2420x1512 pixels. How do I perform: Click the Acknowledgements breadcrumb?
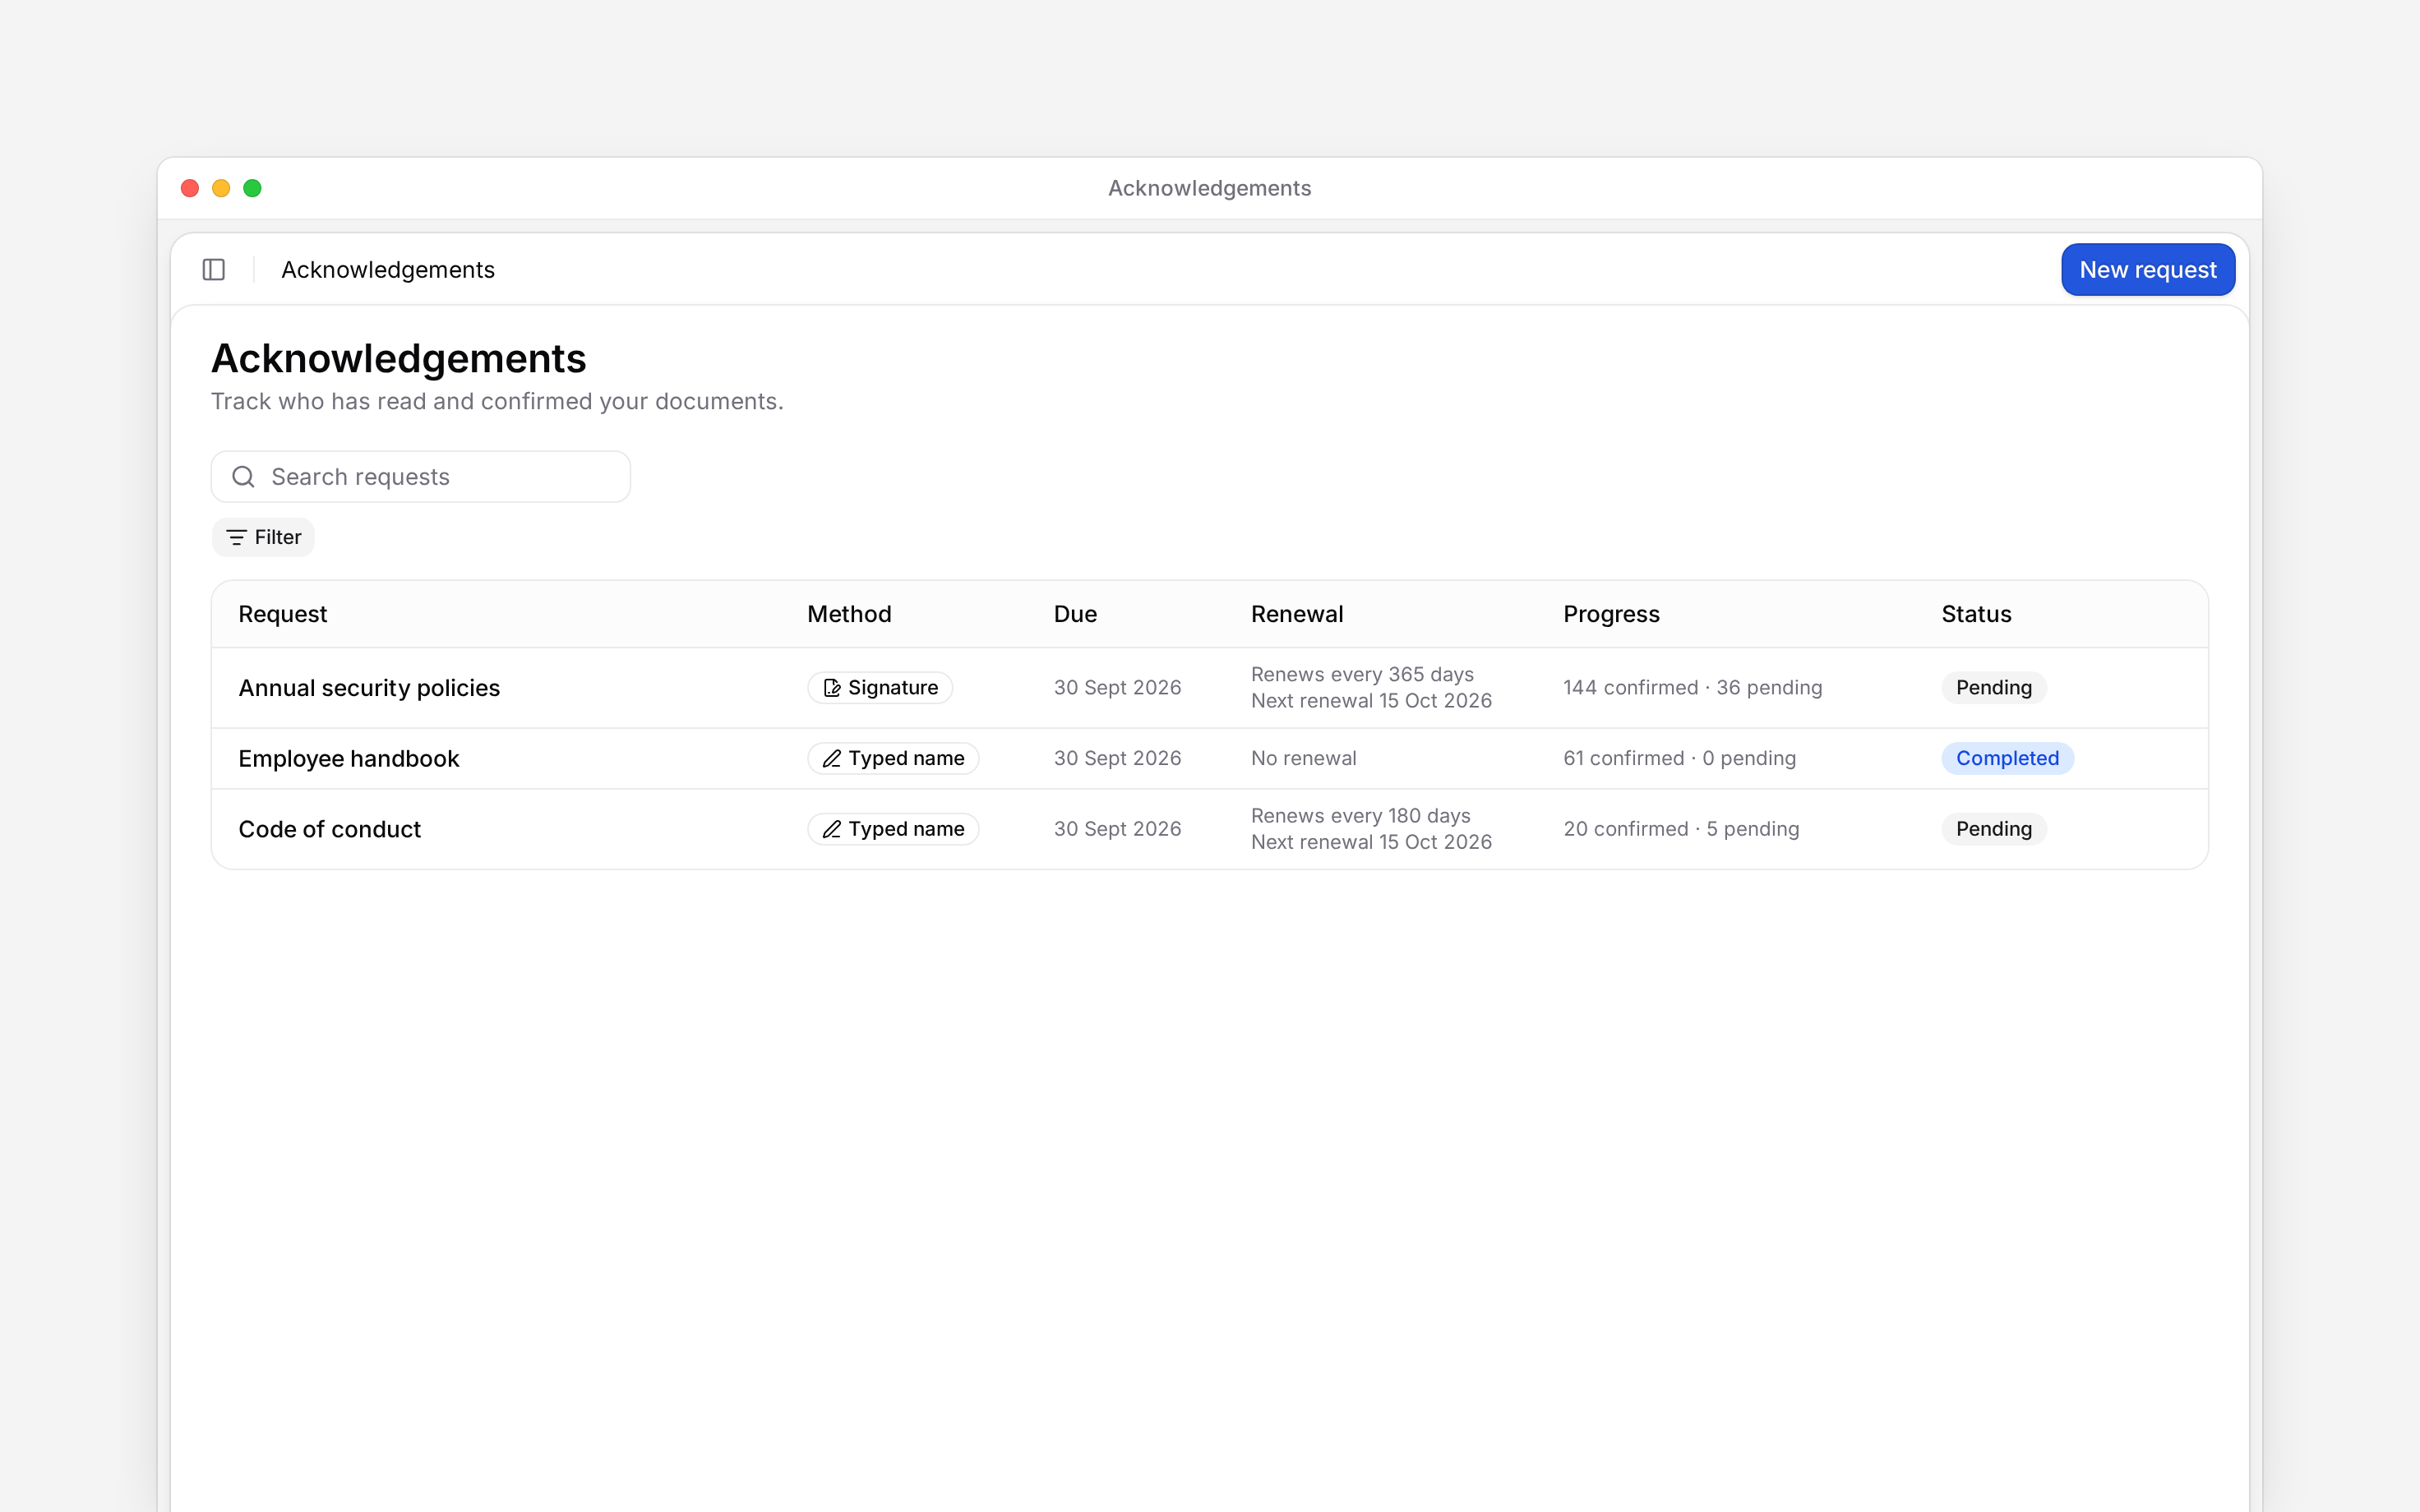pyautogui.click(x=388, y=270)
